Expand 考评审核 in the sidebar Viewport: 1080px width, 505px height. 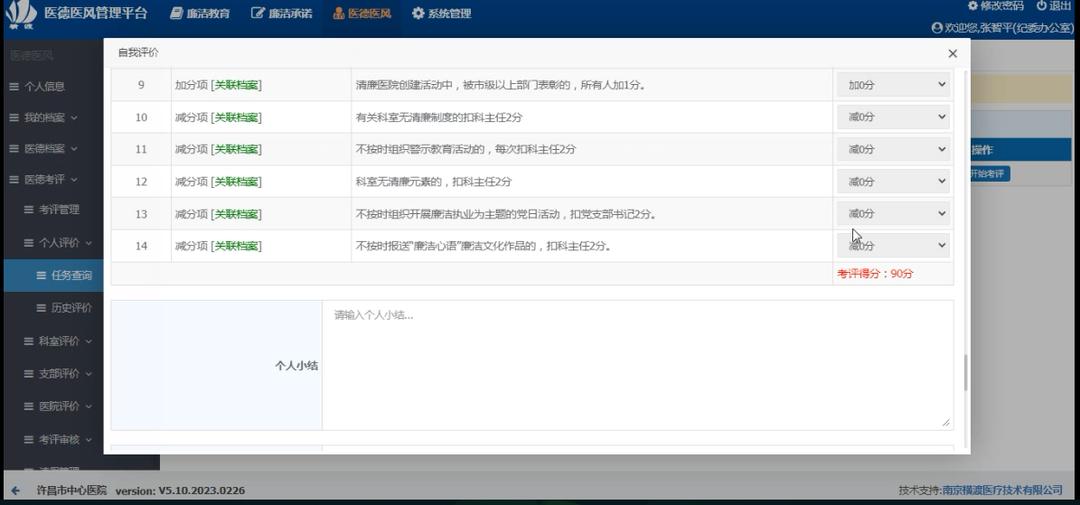[59, 439]
